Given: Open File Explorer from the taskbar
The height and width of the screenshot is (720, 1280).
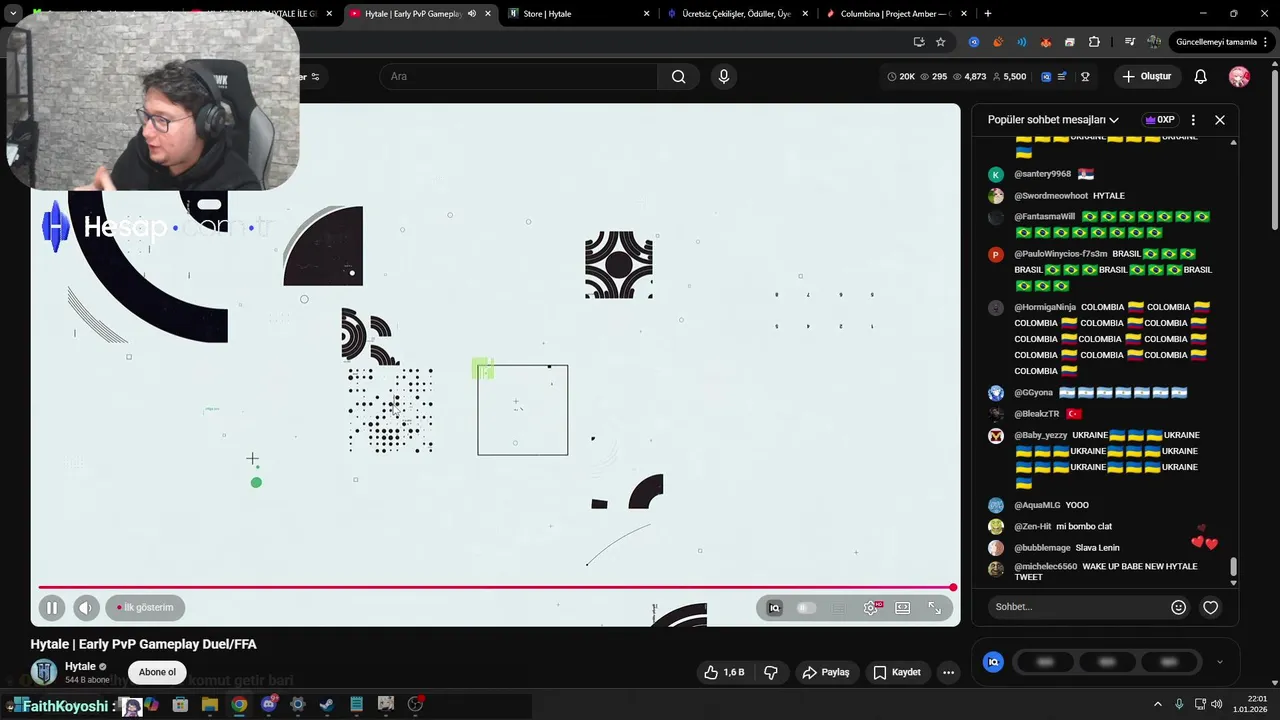Looking at the screenshot, I should pyautogui.click(x=210, y=705).
